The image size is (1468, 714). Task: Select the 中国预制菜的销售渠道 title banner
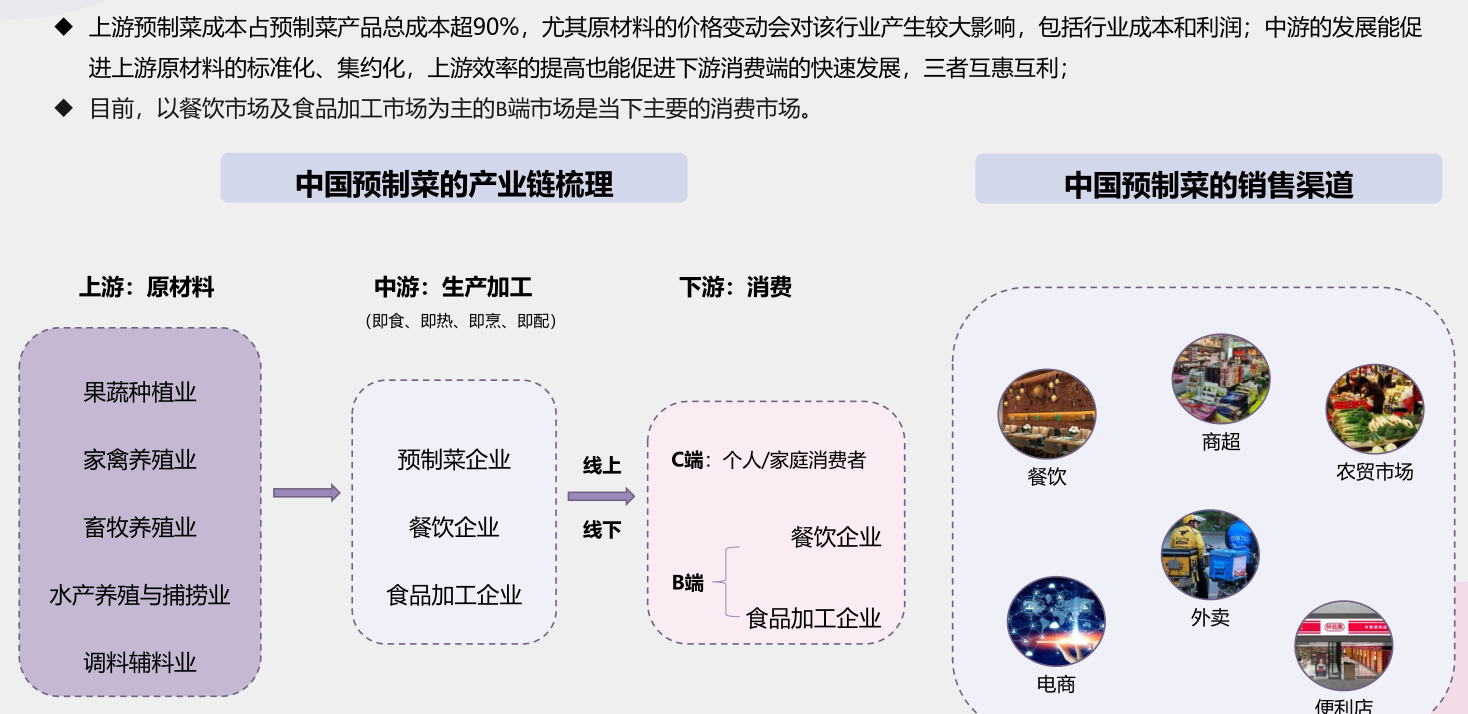pyautogui.click(x=1208, y=181)
